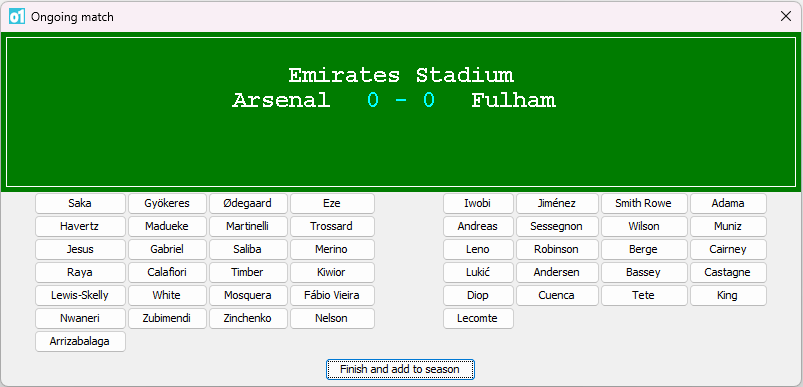Click Finish and add to season
803x387 pixels.
(400, 369)
